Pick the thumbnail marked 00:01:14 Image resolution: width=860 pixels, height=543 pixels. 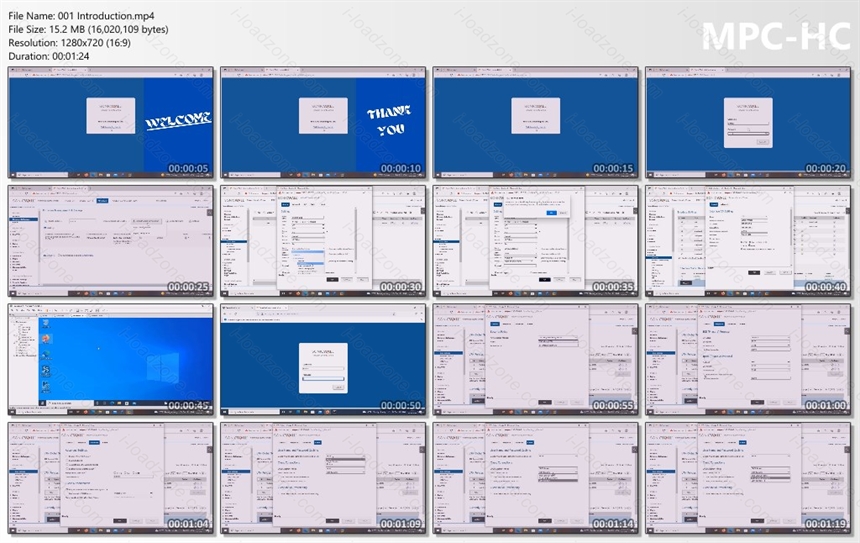point(535,478)
